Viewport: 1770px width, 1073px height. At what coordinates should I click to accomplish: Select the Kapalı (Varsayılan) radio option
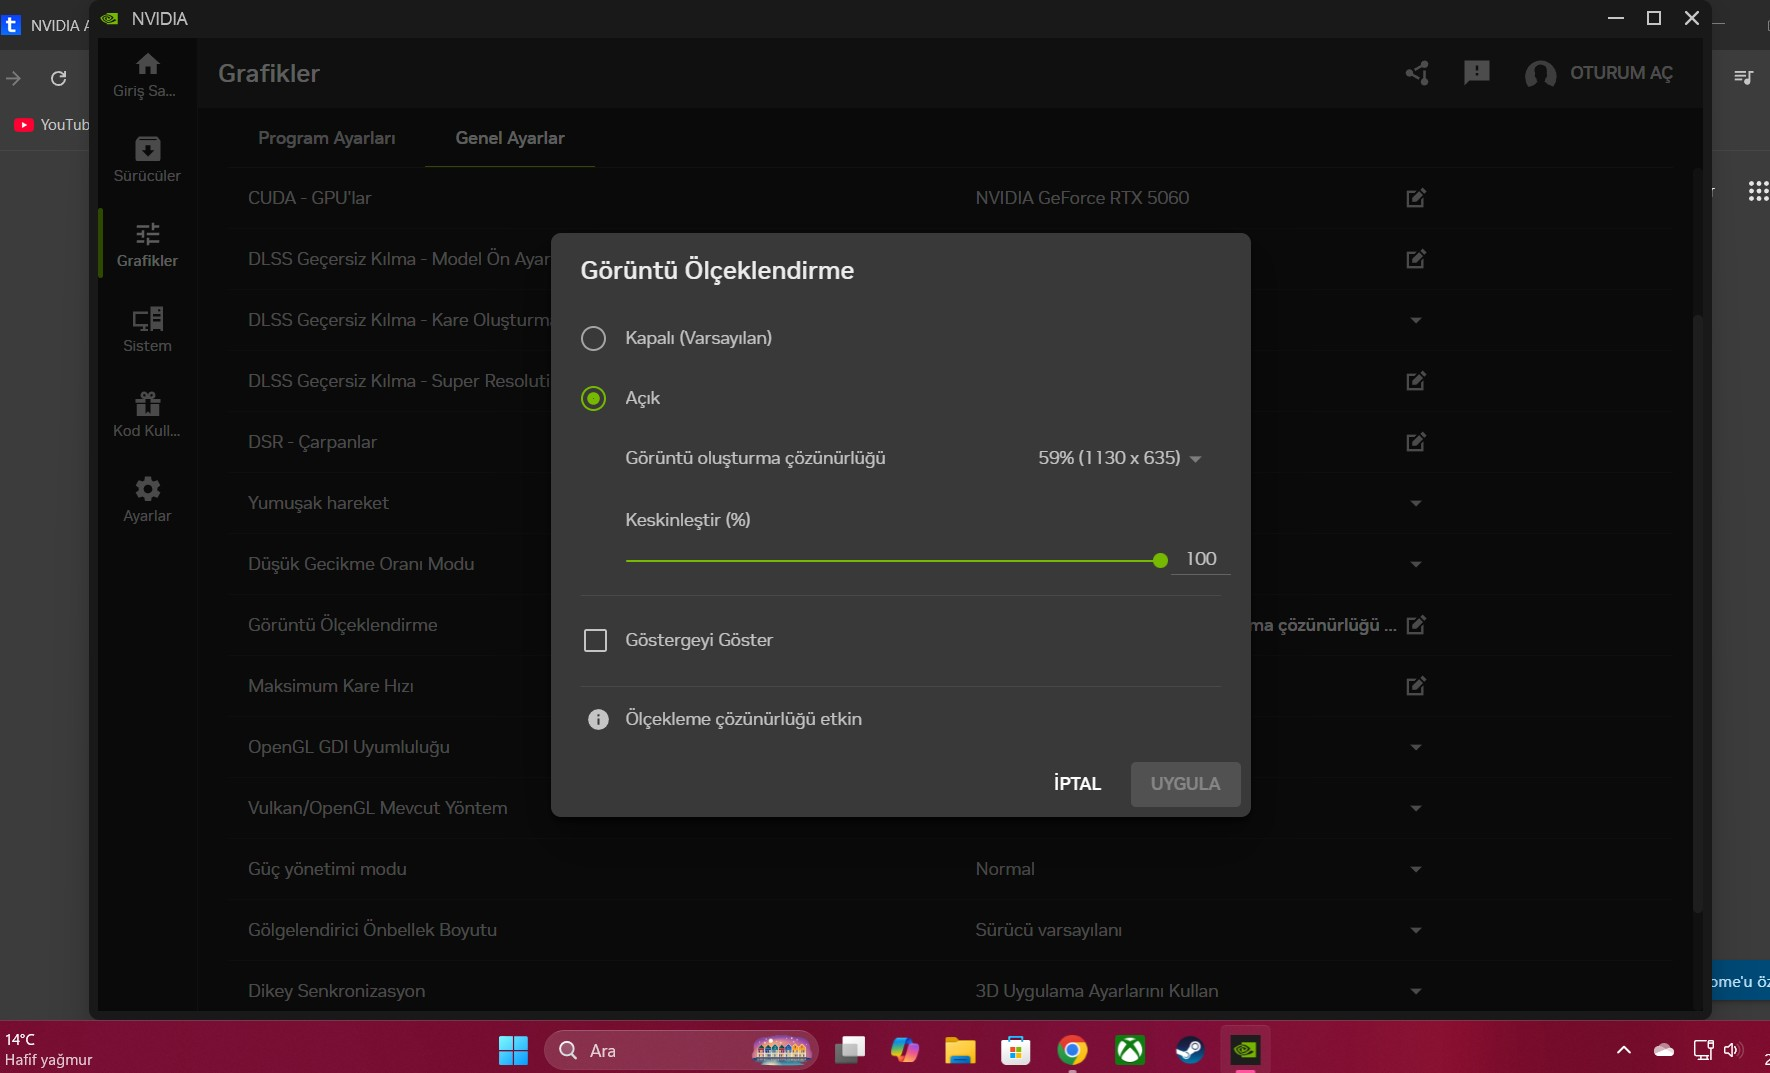point(594,338)
